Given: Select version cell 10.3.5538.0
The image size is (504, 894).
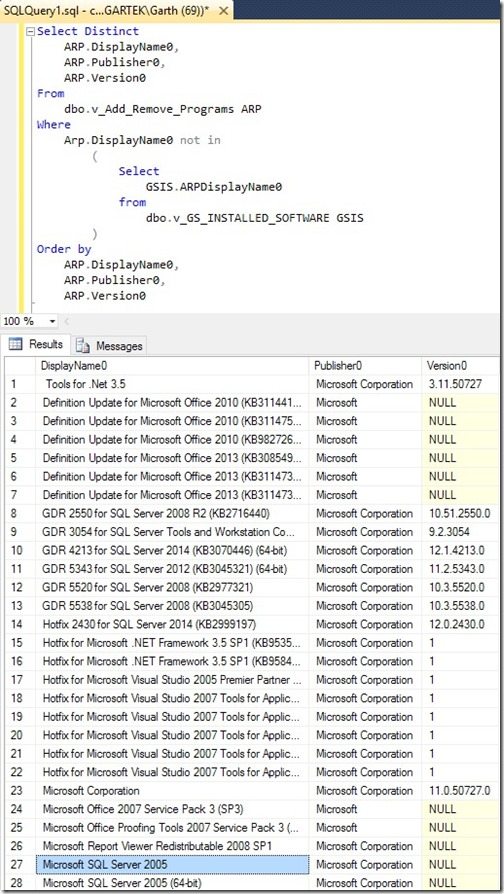Looking at the screenshot, I should (461, 606).
